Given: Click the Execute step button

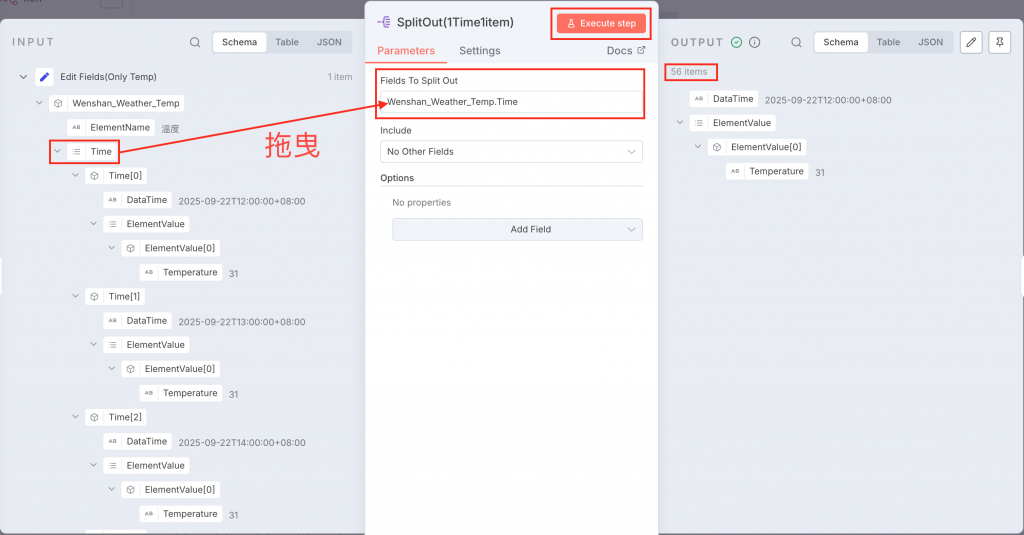Looking at the screenshot, I should [x=601, y=24].
